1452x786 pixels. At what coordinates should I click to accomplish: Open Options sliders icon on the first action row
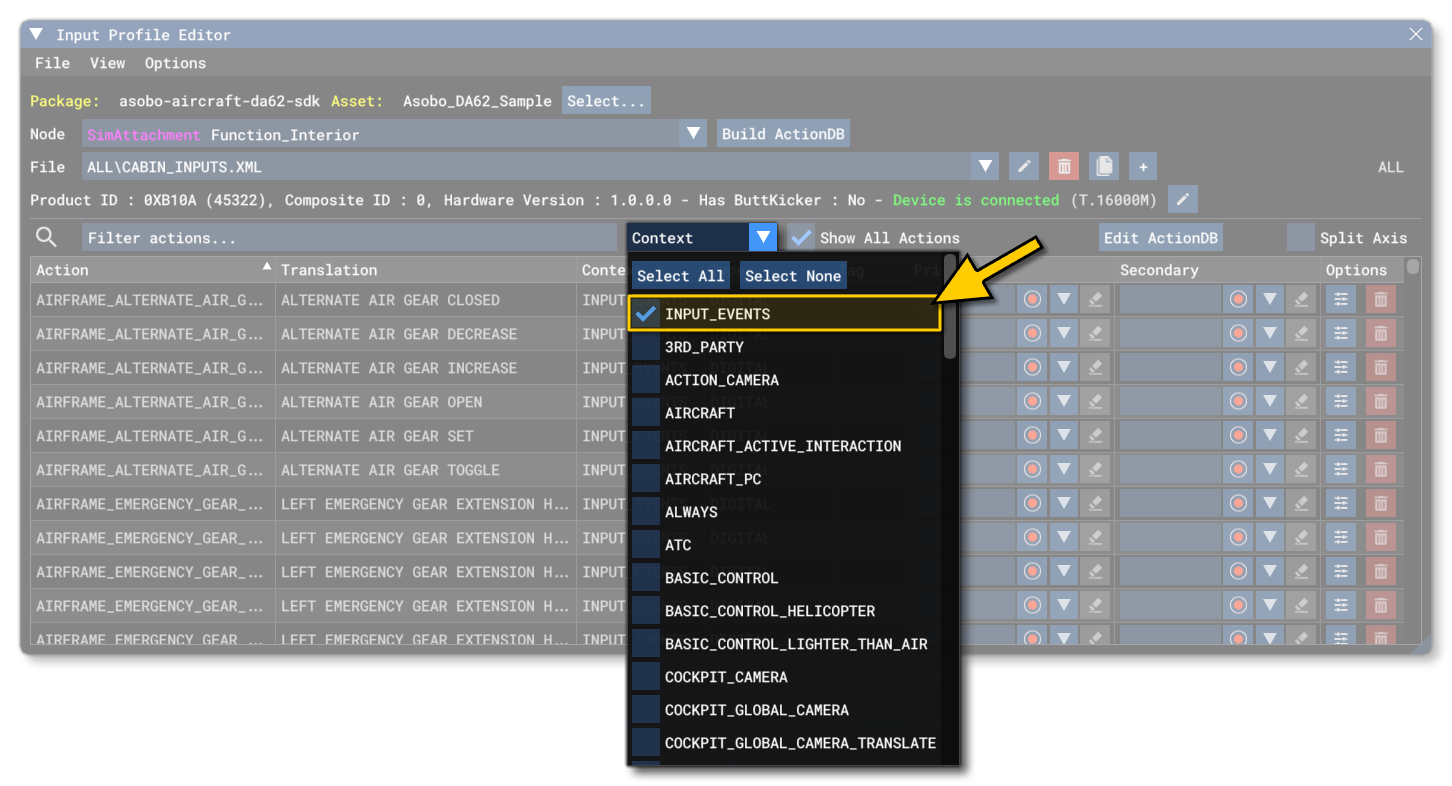point(1340,298)
